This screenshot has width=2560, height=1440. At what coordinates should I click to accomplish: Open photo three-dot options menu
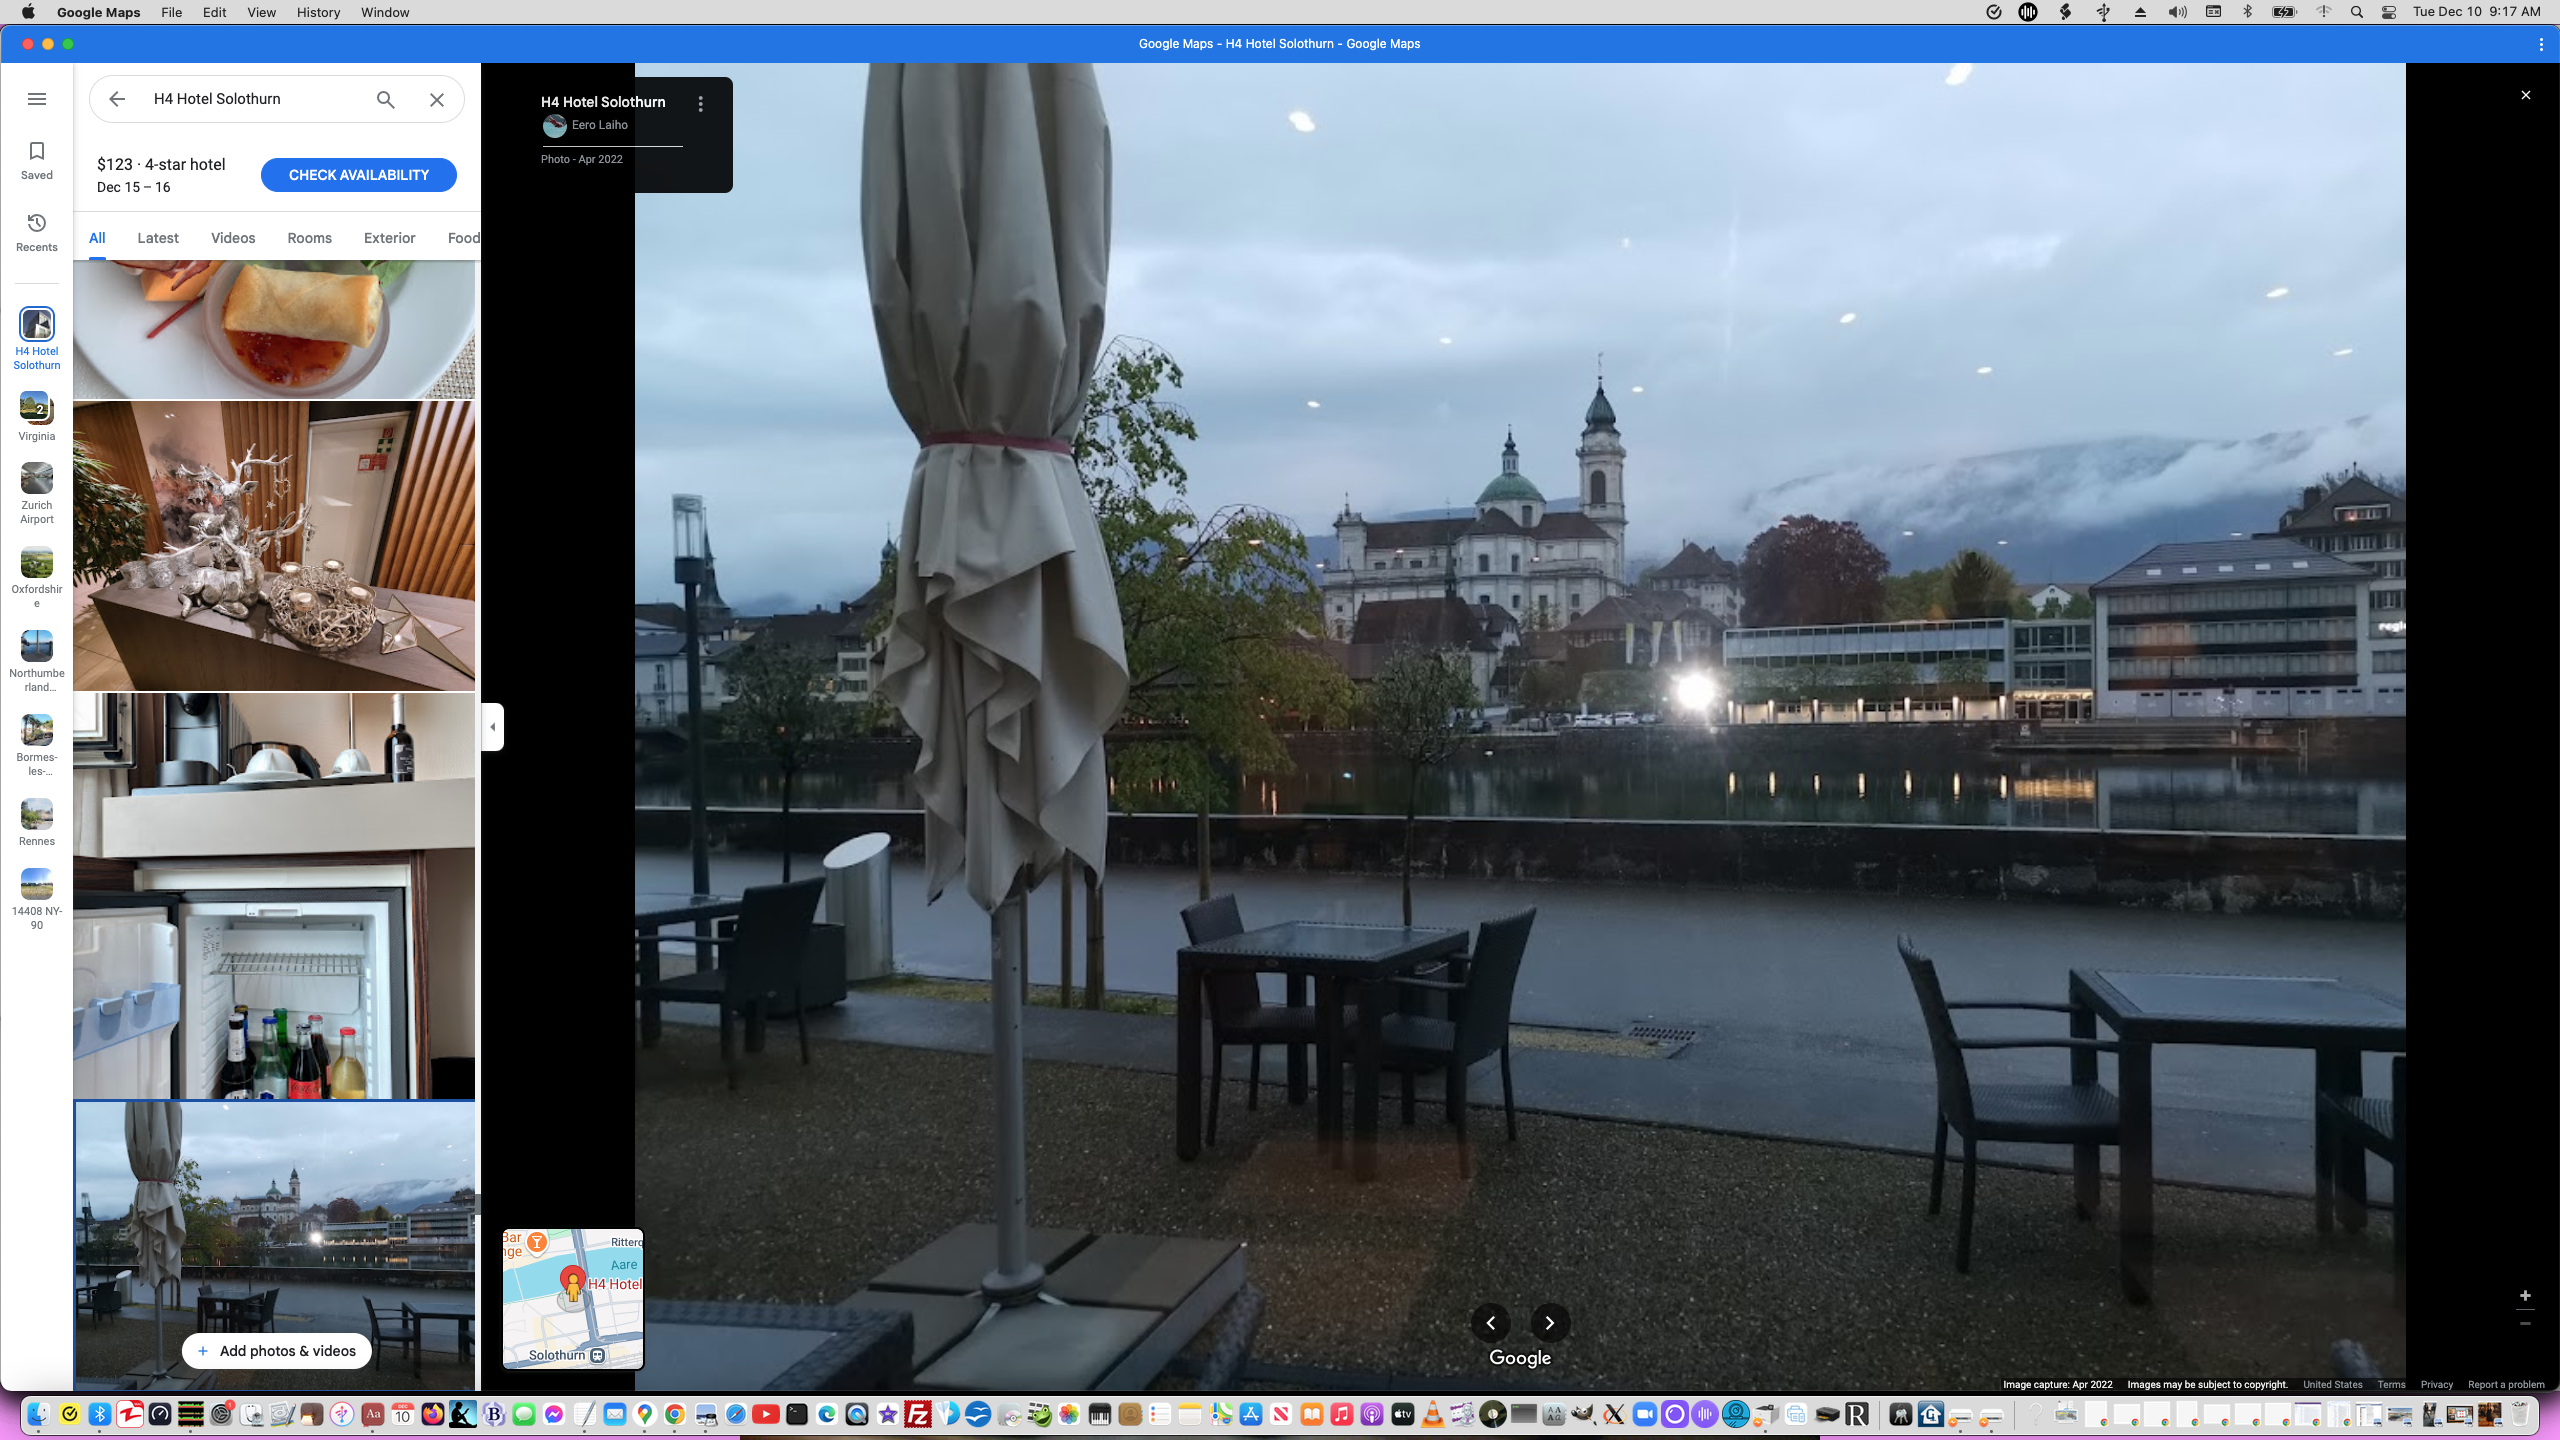[700, 104]
